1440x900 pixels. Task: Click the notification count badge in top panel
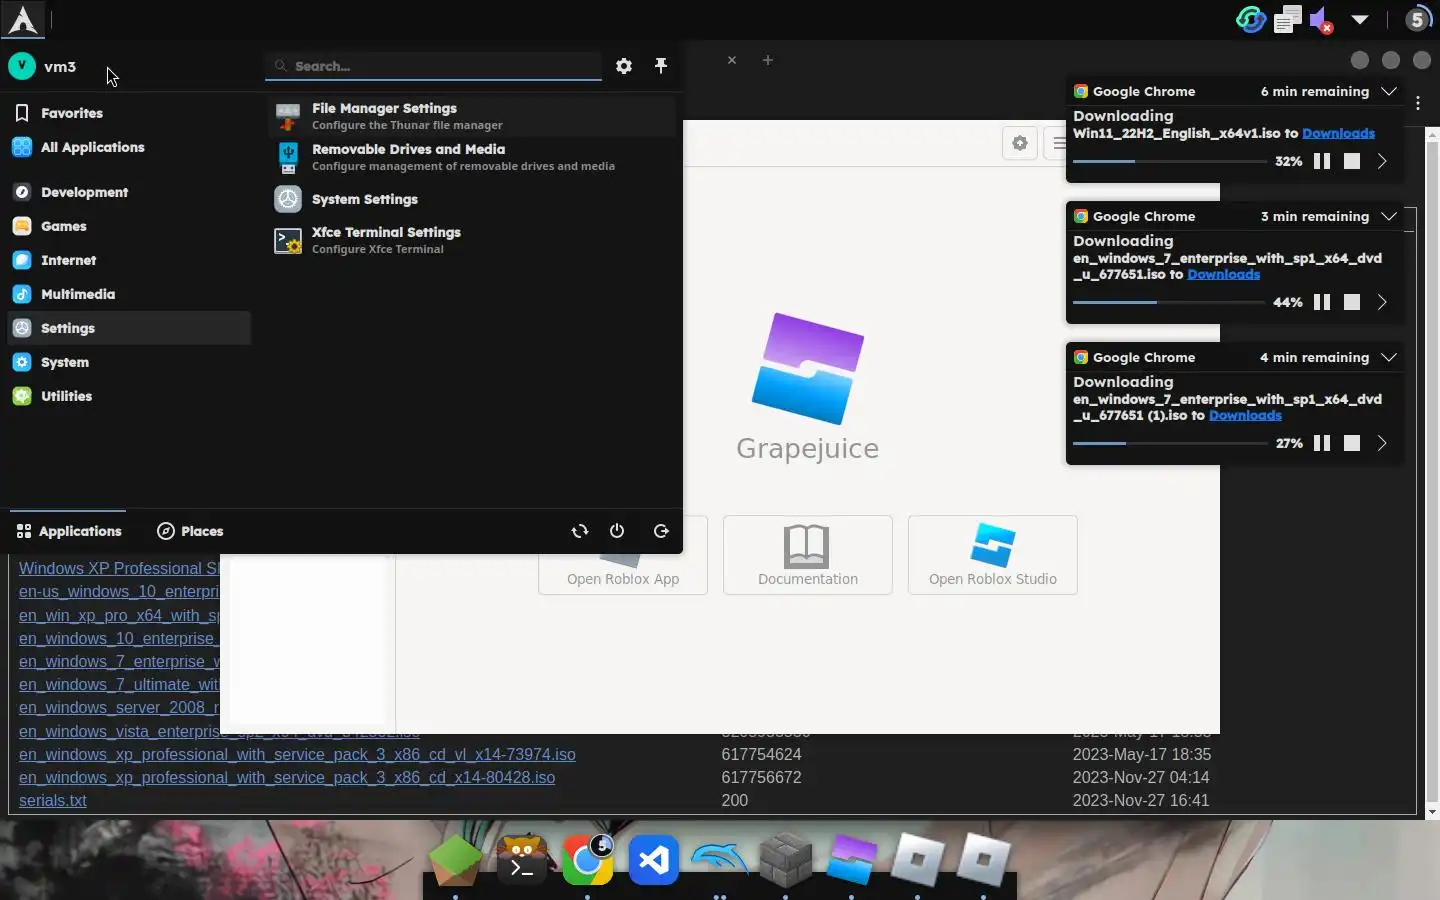tap(1418, 19)
